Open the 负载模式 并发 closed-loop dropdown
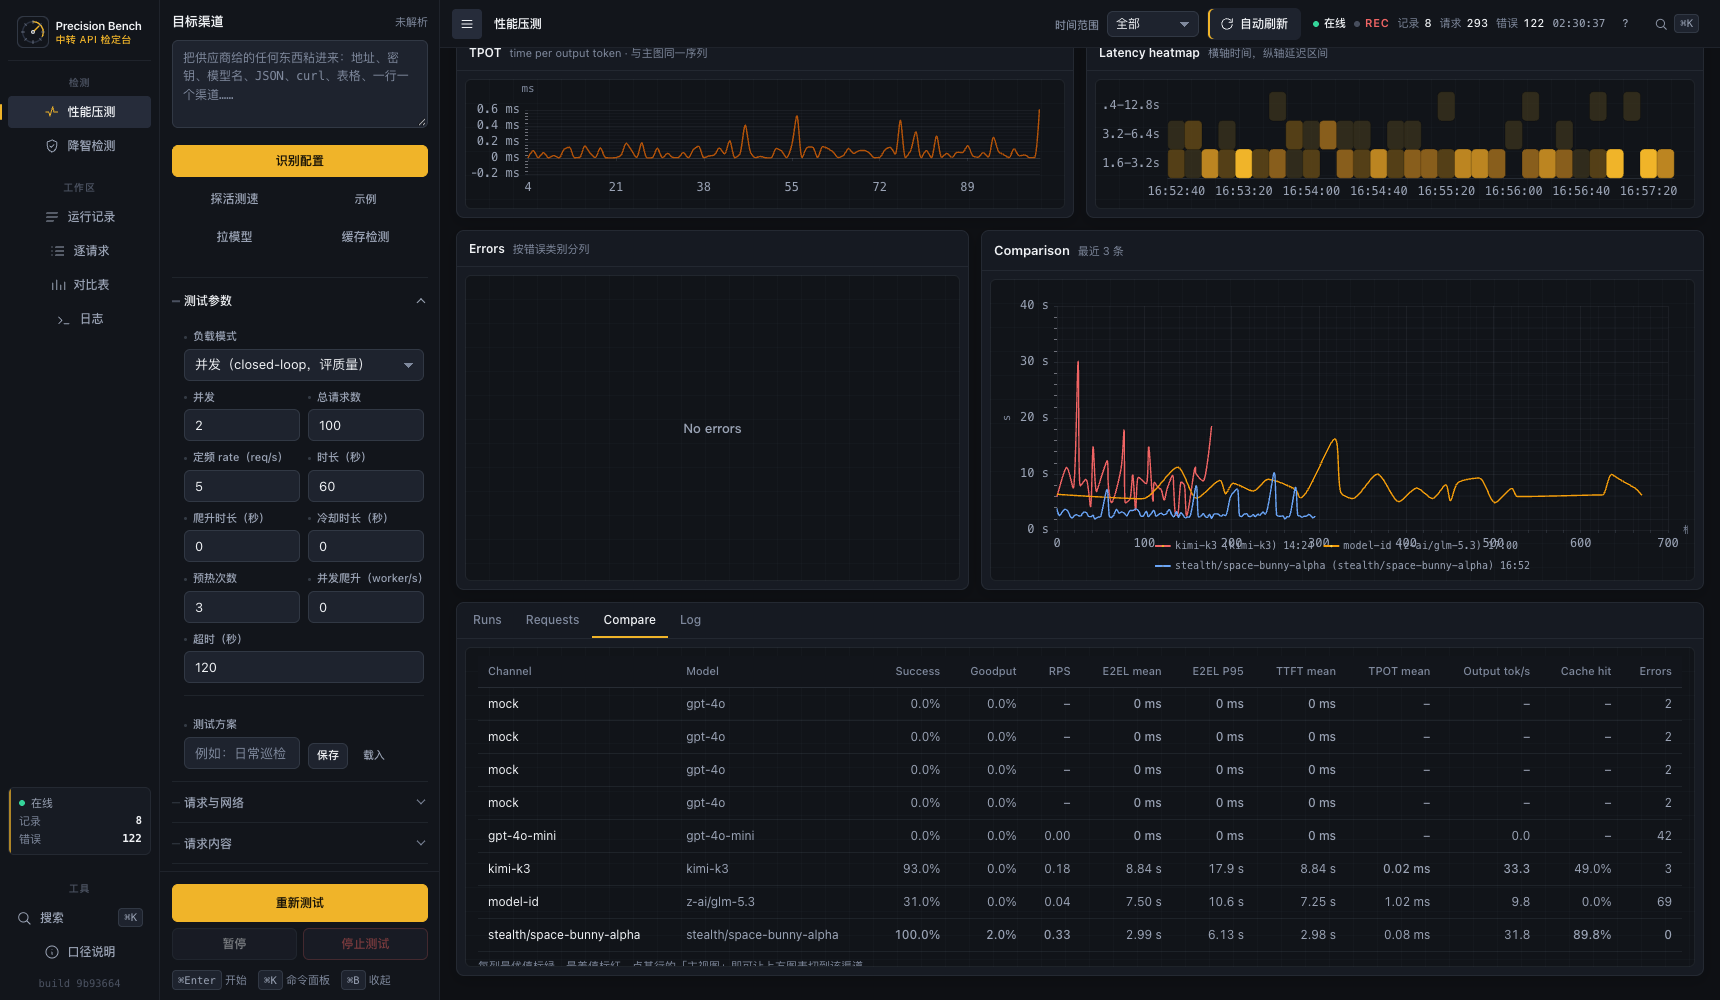This screenshot has height=1000, width=1720. point(304,365)
